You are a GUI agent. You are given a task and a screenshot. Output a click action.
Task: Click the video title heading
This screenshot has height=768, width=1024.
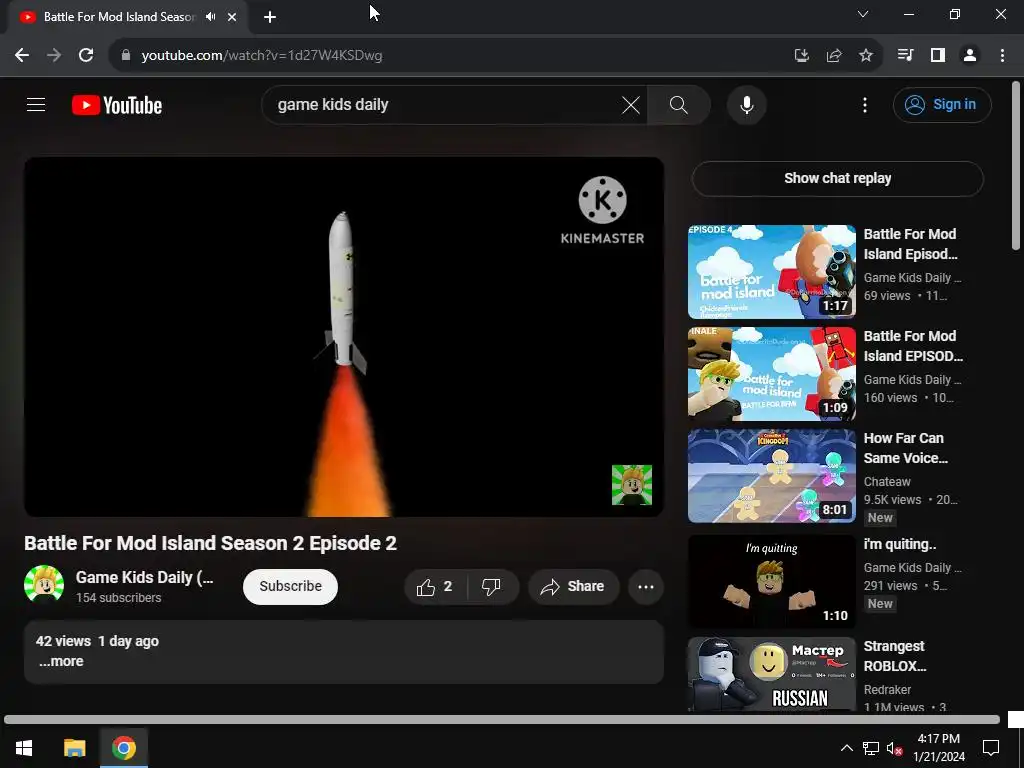[210, 543]
